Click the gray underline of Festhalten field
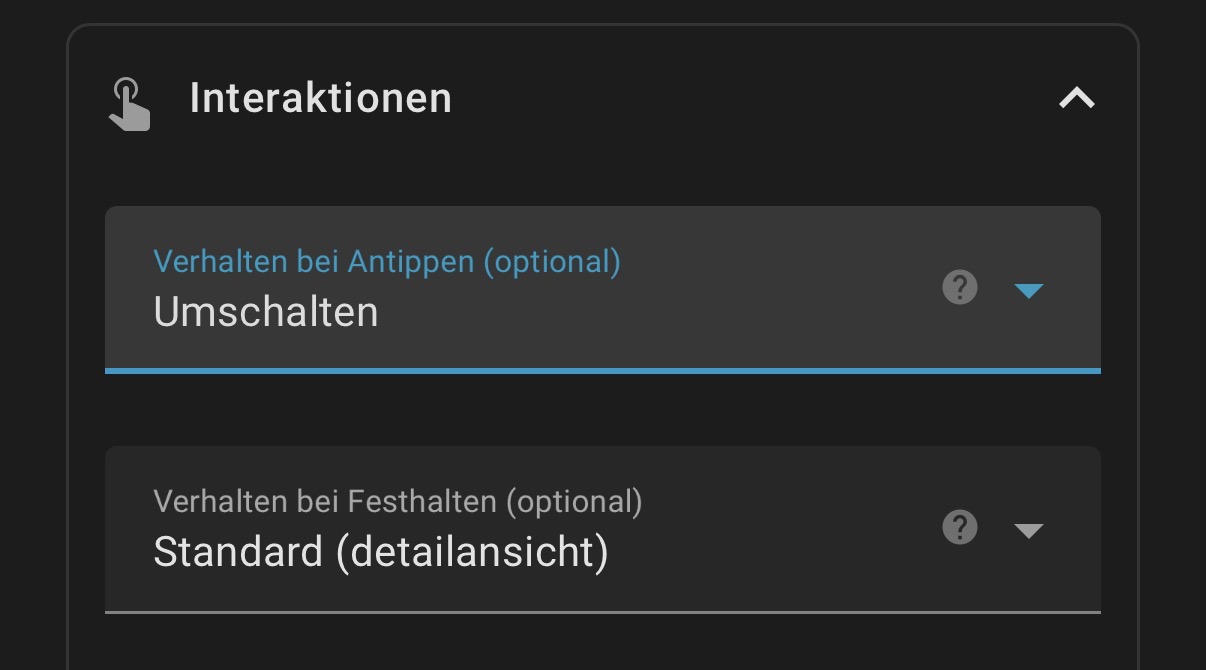The width and height of the screenshot is (1206, 670). click(x=602, y=611)
